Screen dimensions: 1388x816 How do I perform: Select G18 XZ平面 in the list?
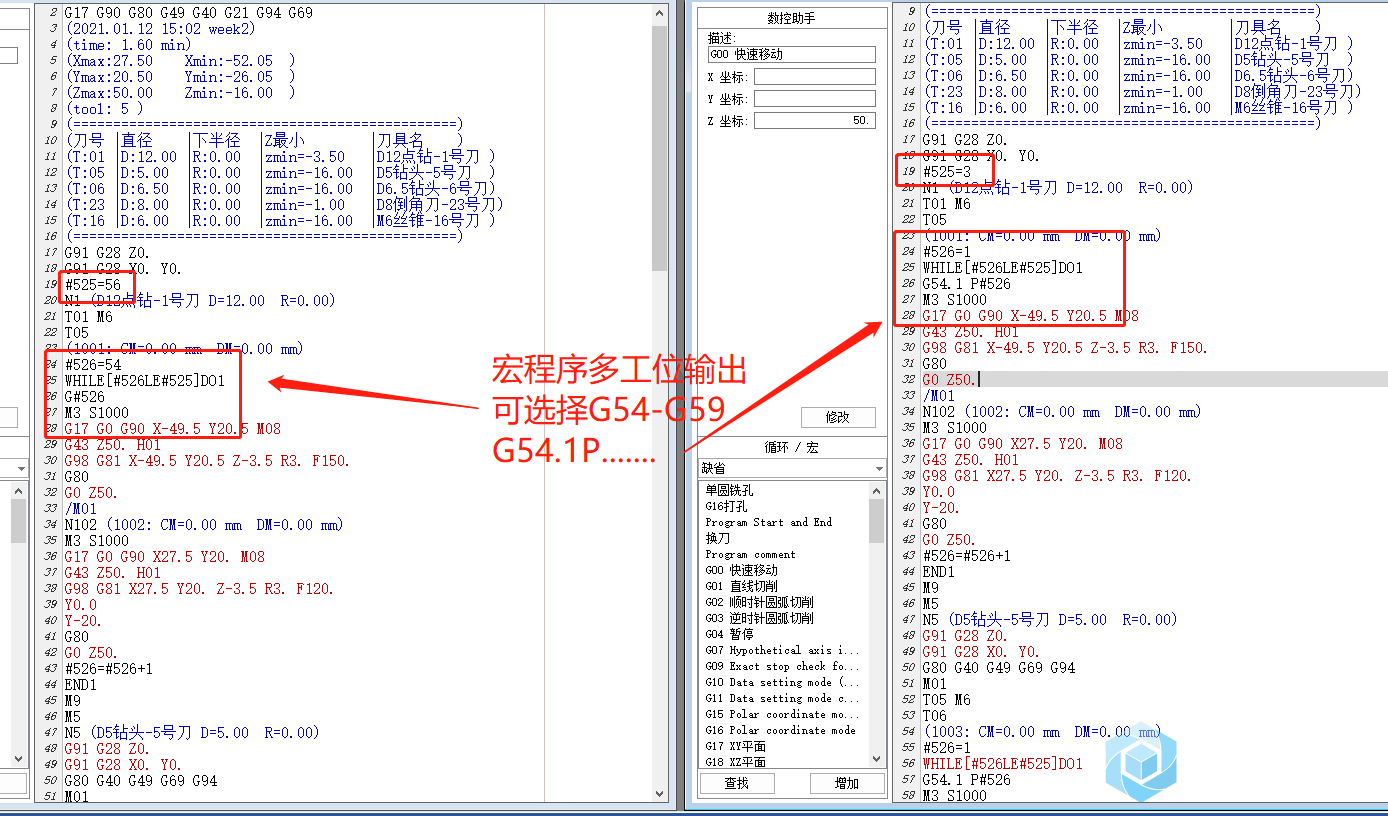(735, 762)
